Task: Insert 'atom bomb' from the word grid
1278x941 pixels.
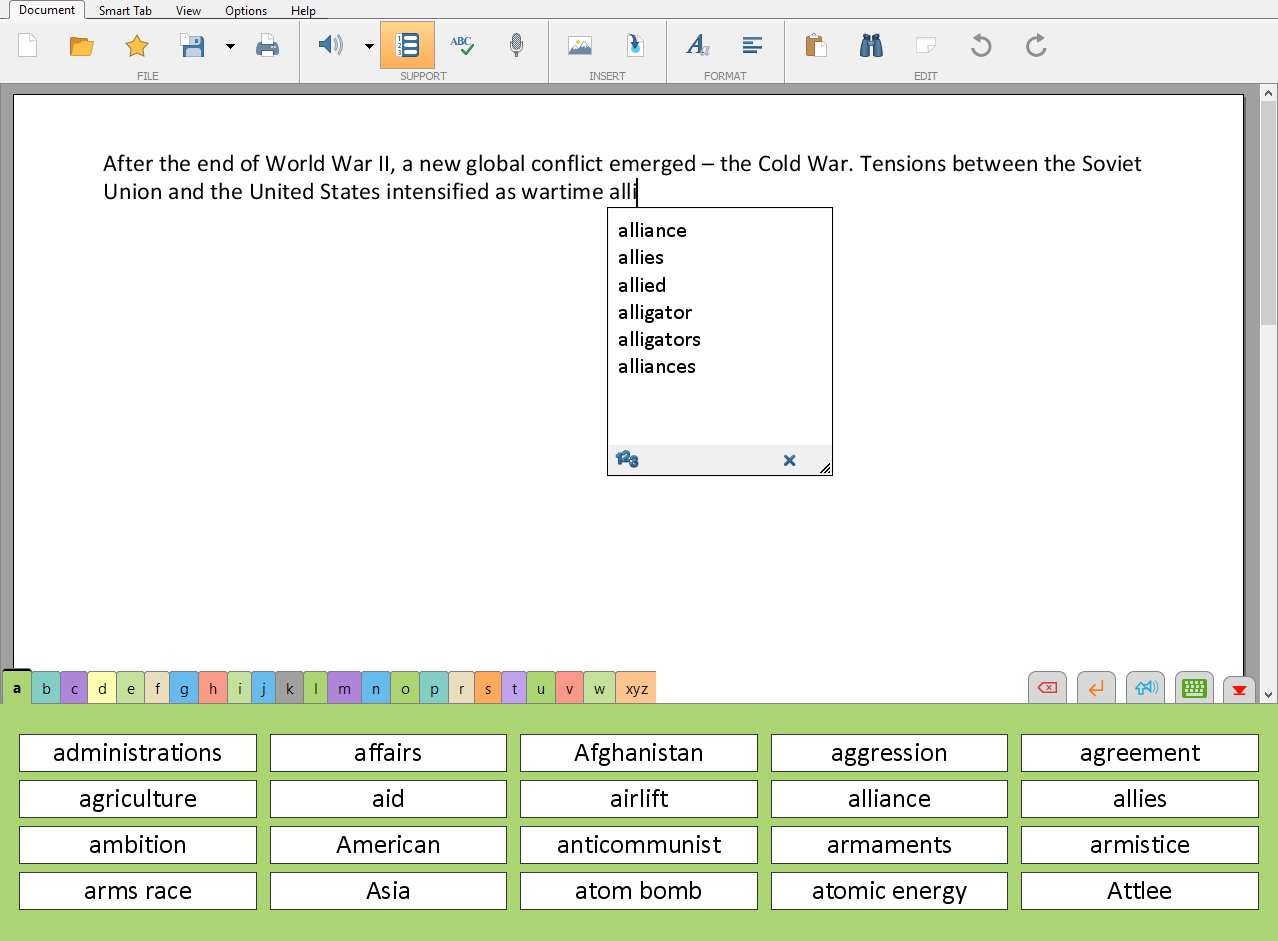Action: [x=639, y=891]
